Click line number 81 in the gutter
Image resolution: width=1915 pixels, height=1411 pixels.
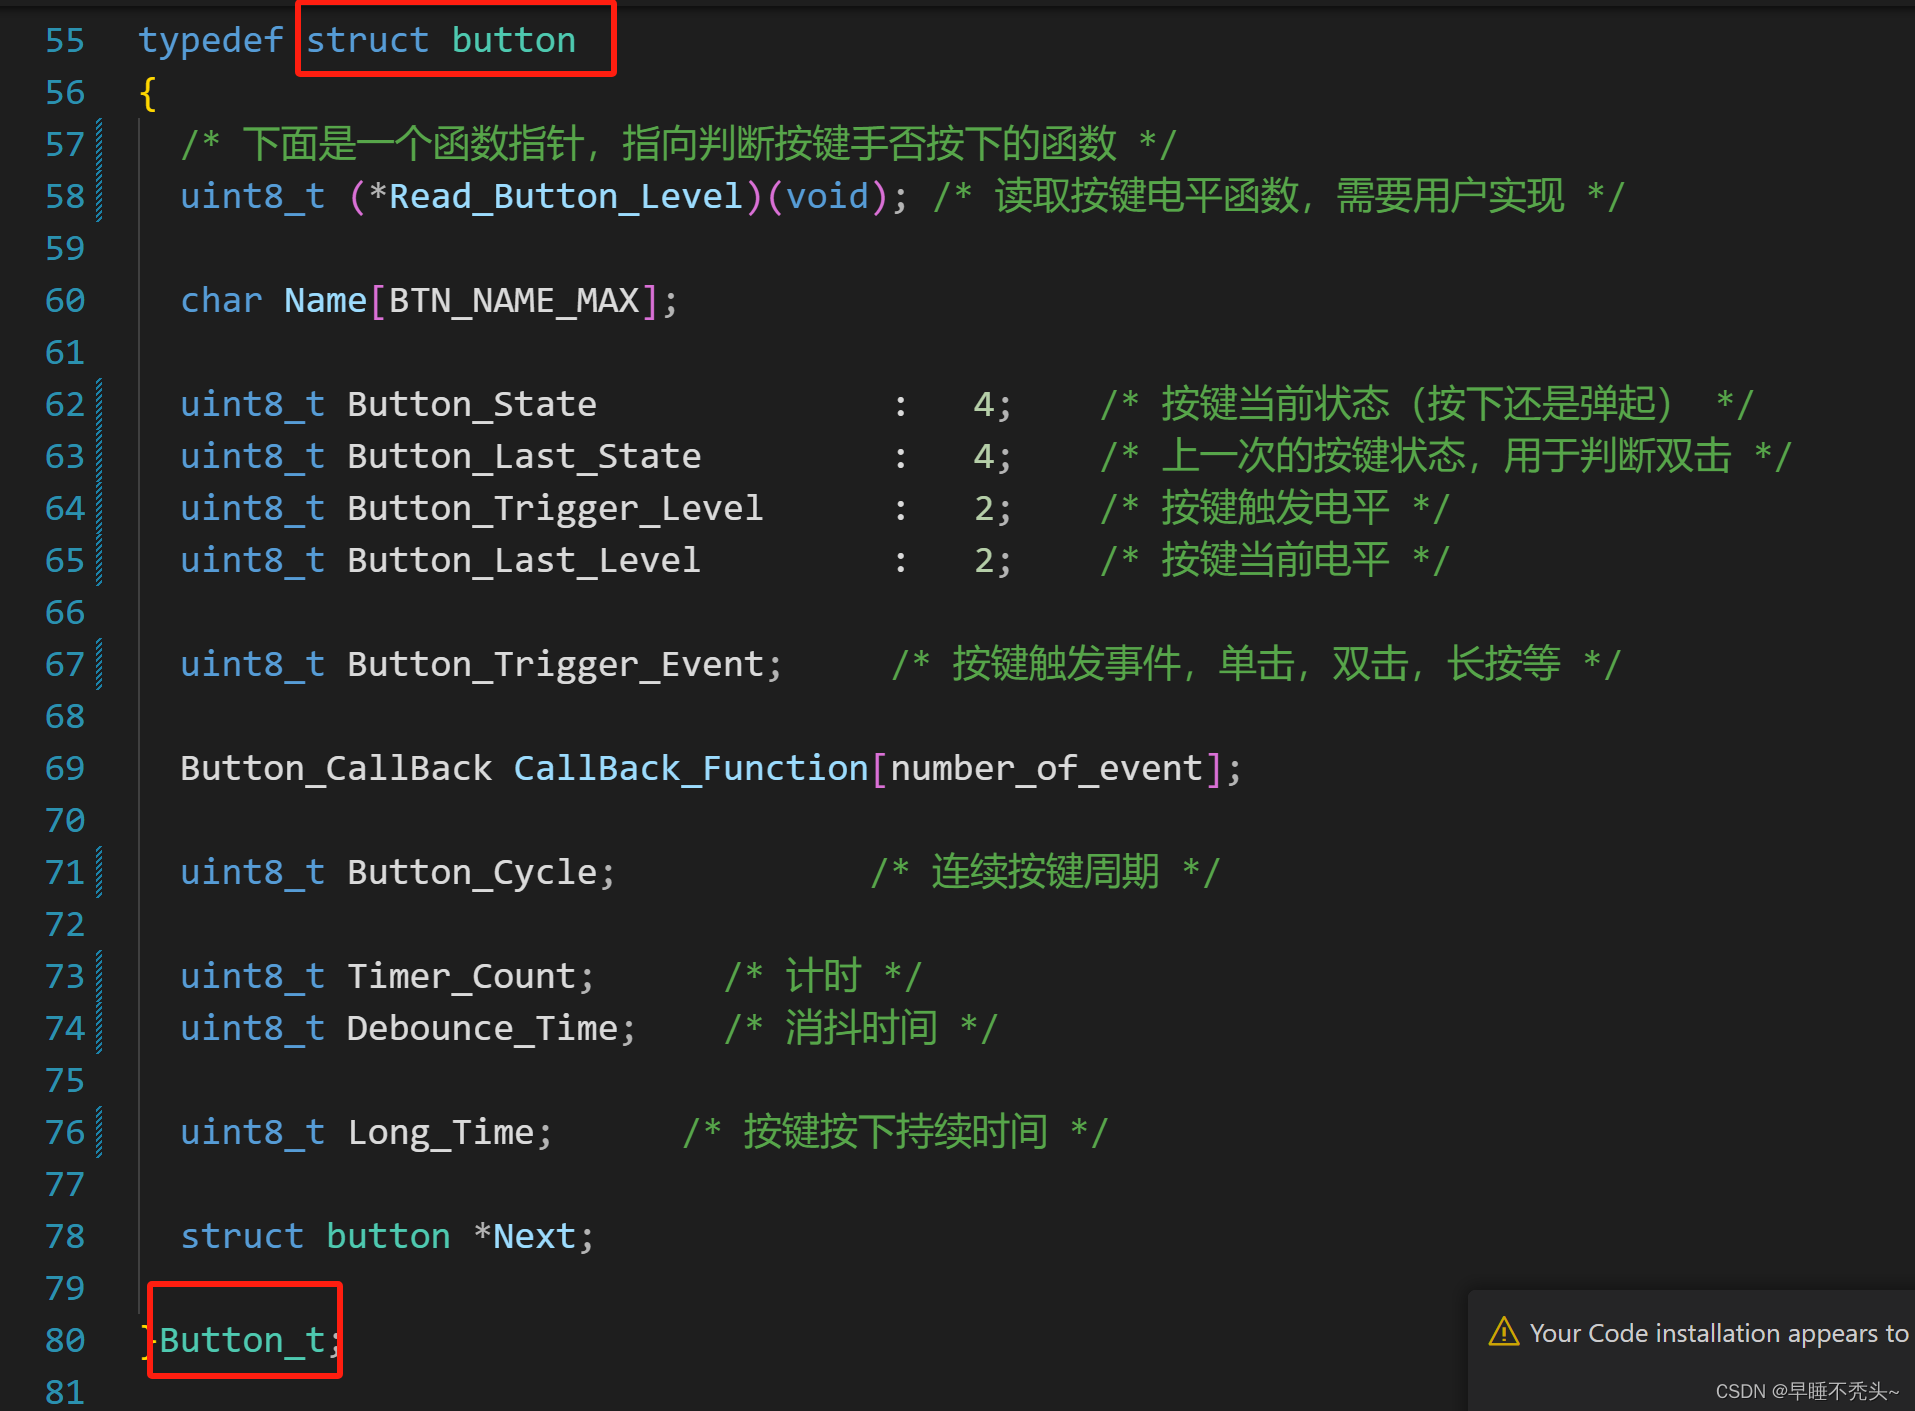(x=65, y=1391)
